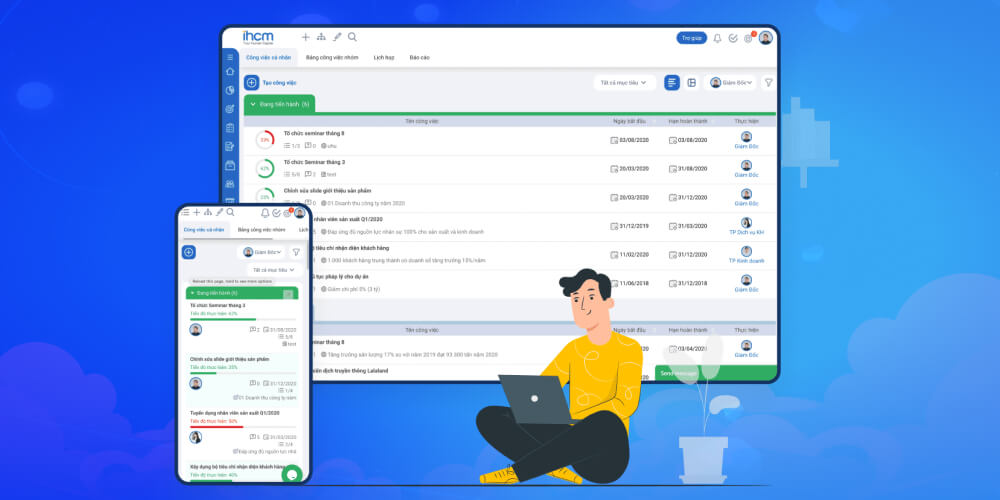Open the org chart icon in desktop toolbar

click(321, 37)
